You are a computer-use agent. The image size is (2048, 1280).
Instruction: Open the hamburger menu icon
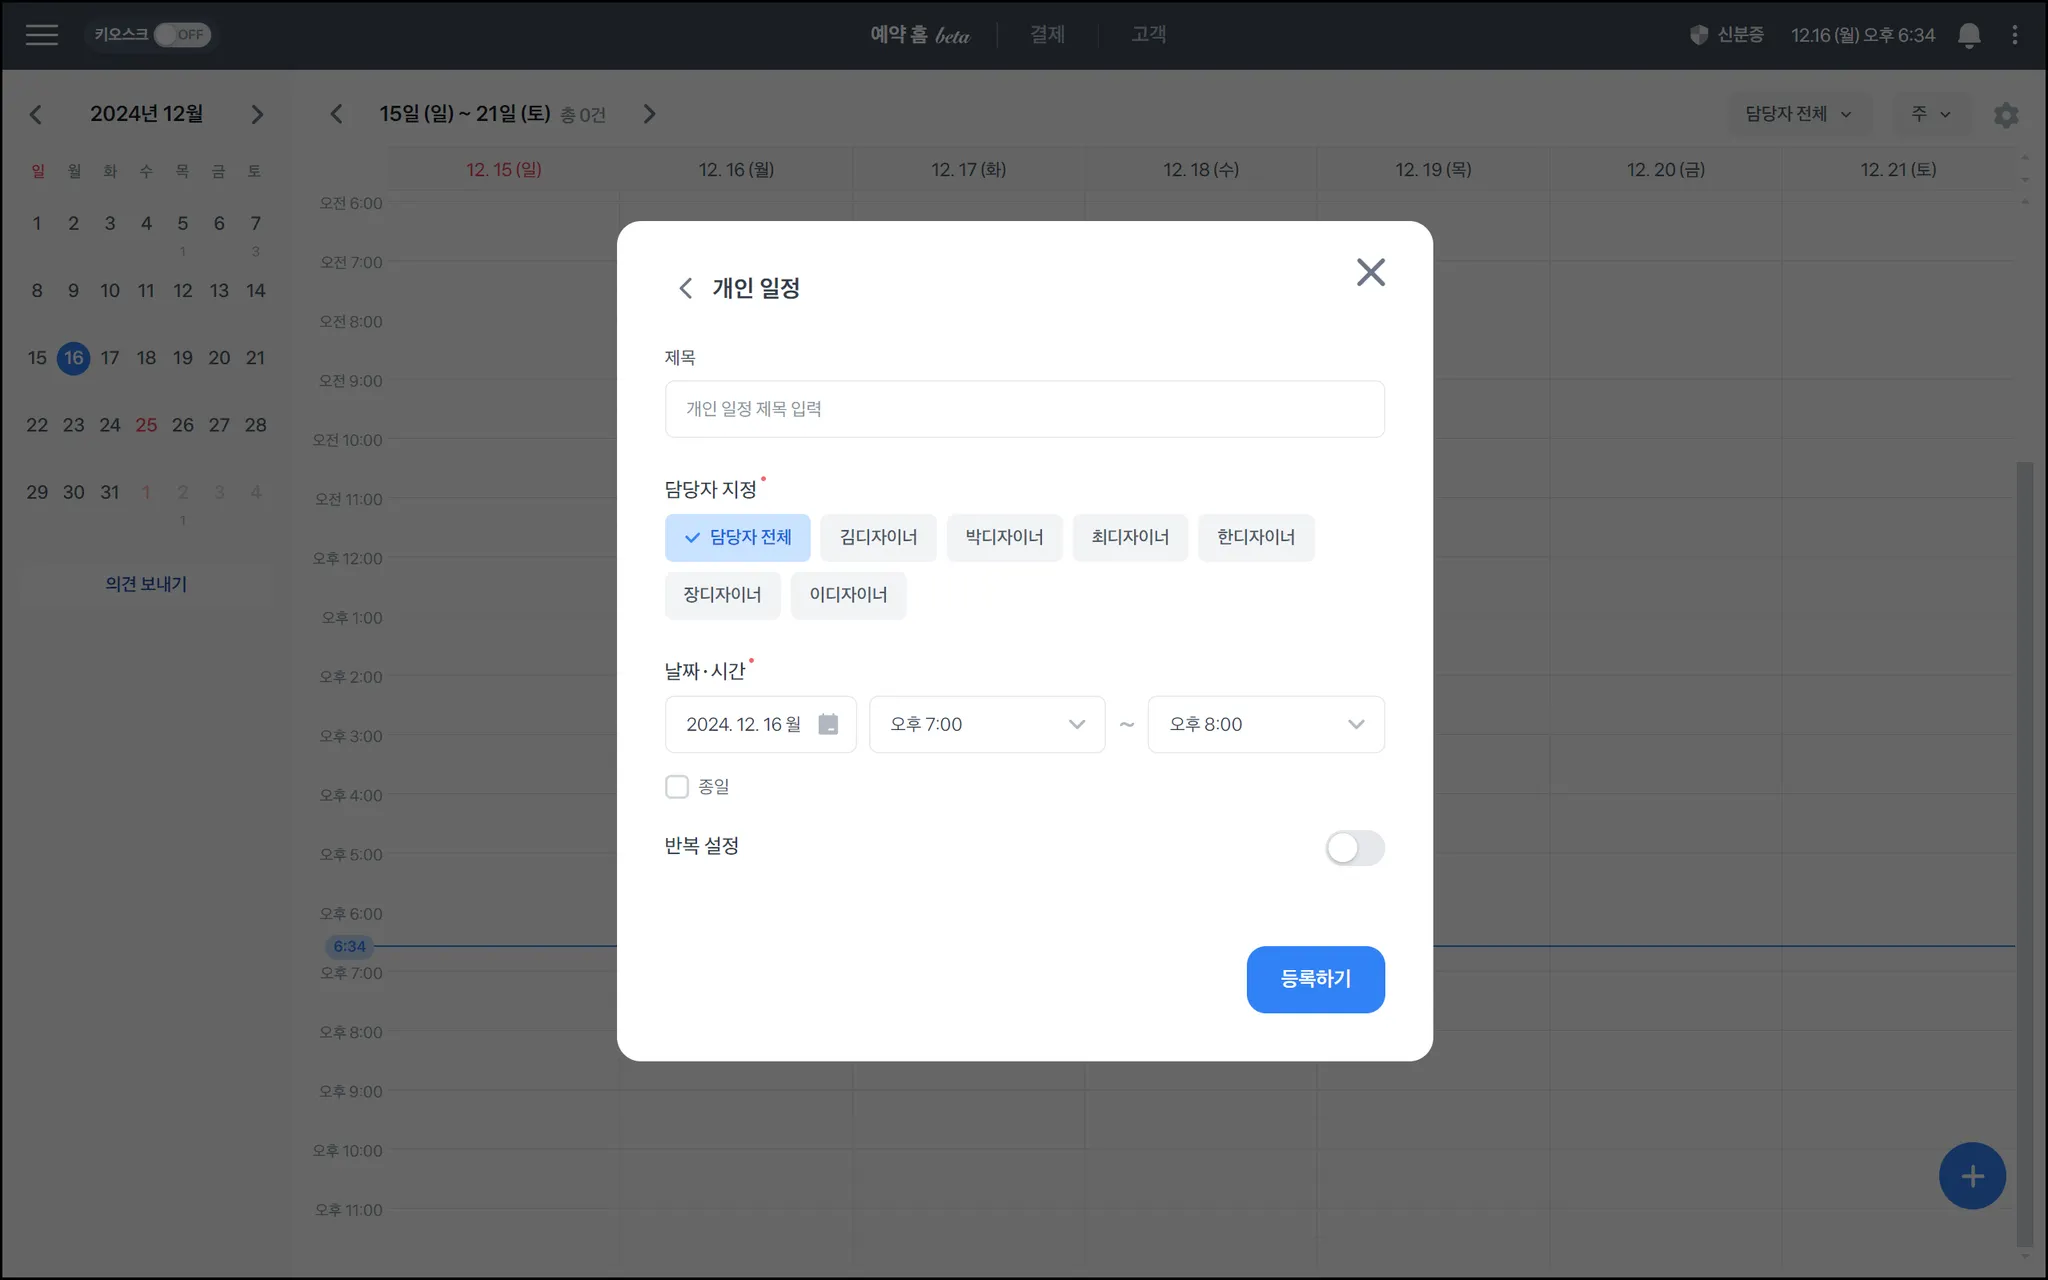41,35
